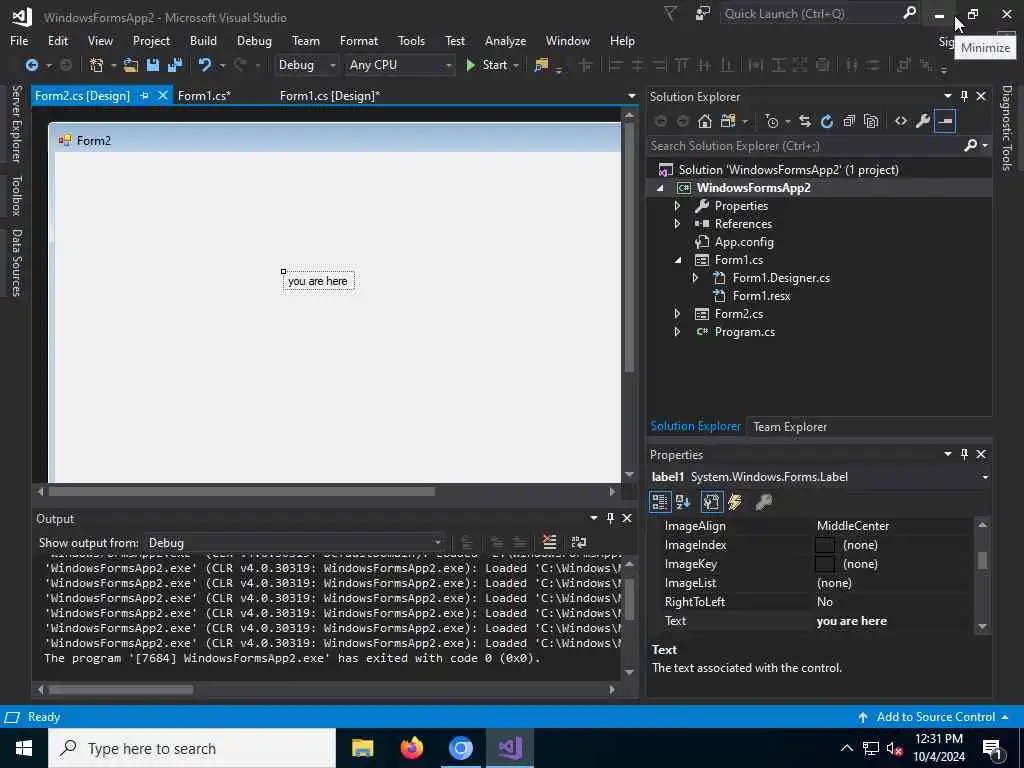Collapse the WindowsFormsApp2 project node
1024x768 pixels.
click(x=660, y=188)
